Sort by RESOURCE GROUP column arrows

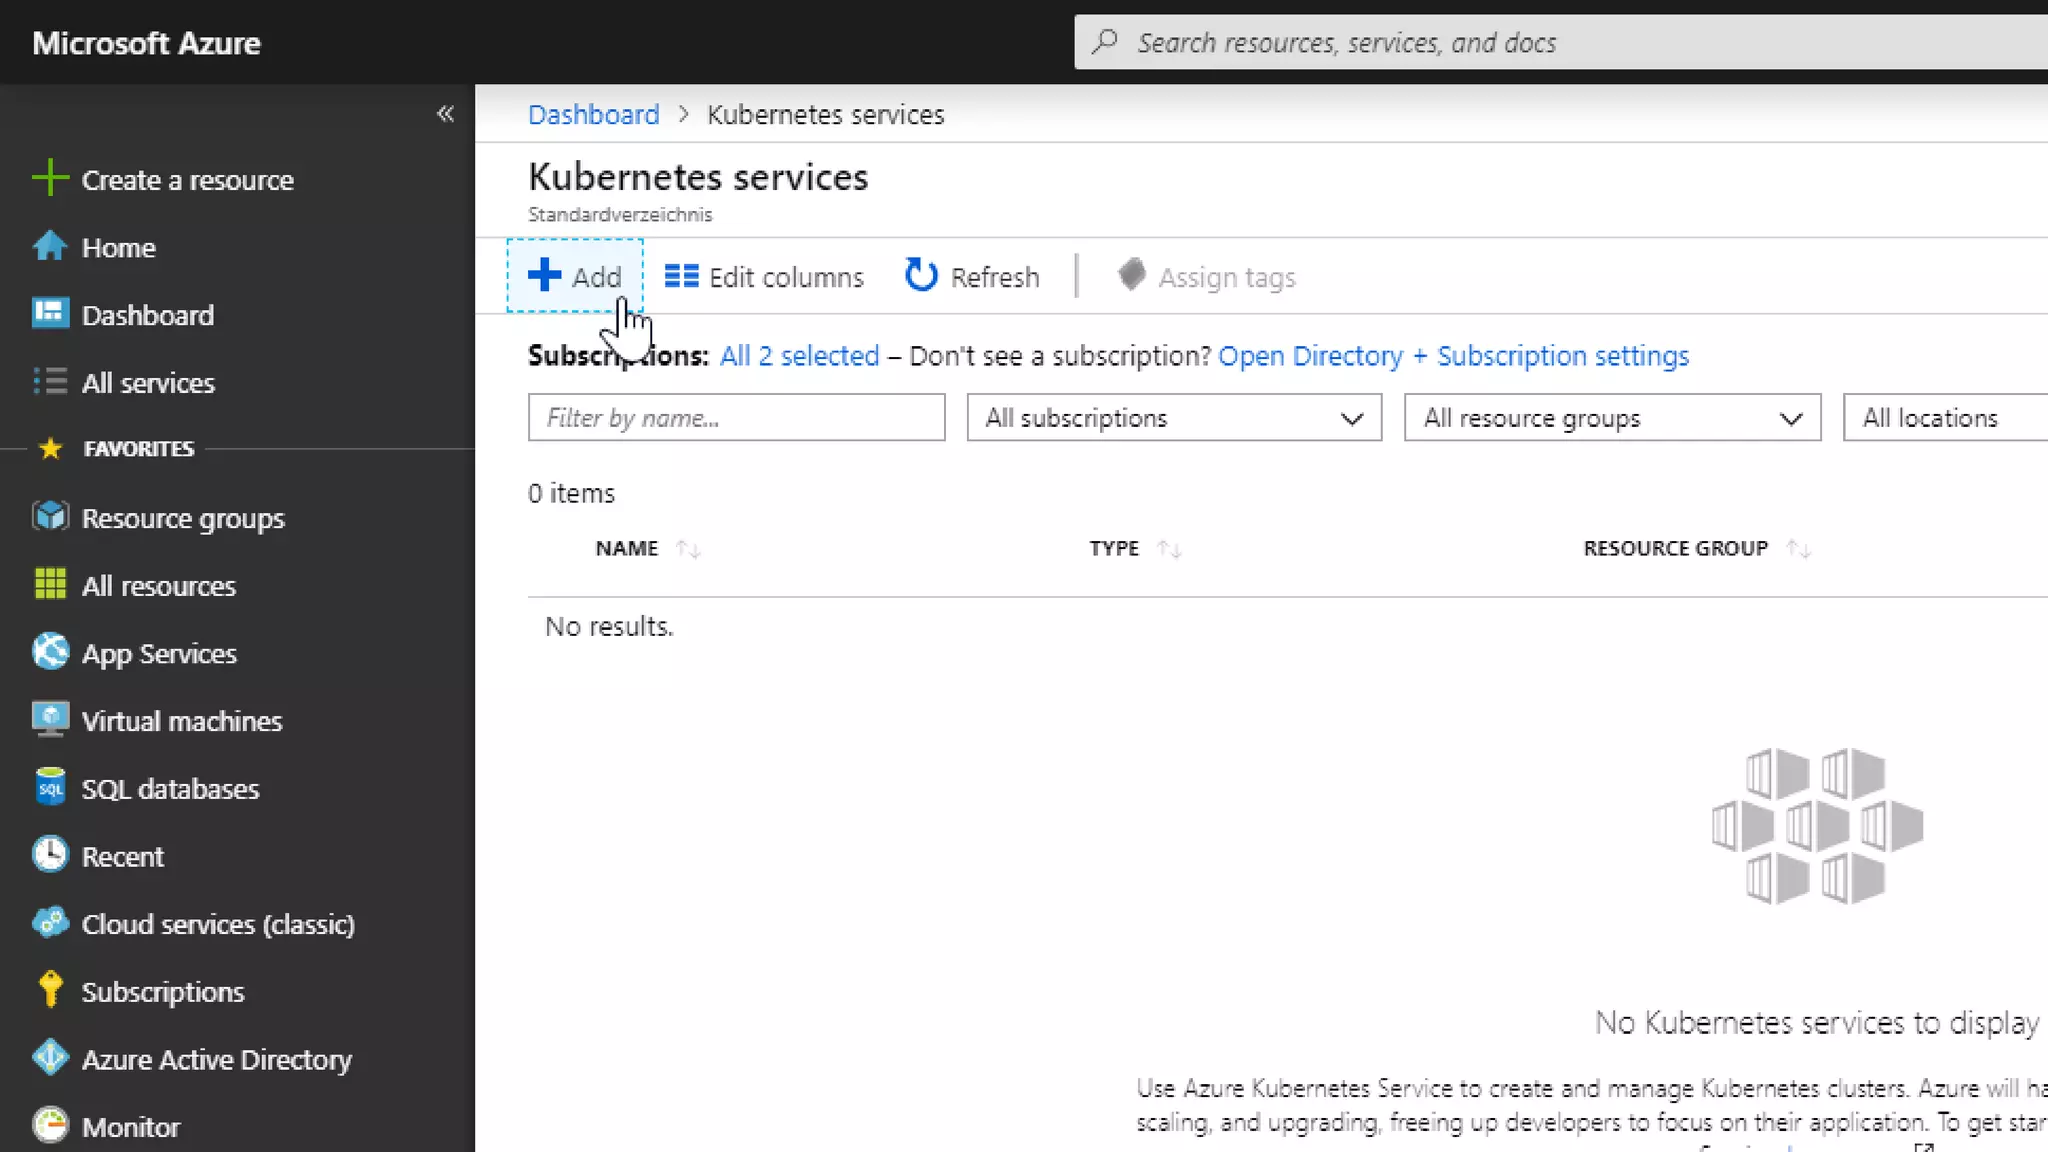pyautogui.click(x=1798, y=549)
